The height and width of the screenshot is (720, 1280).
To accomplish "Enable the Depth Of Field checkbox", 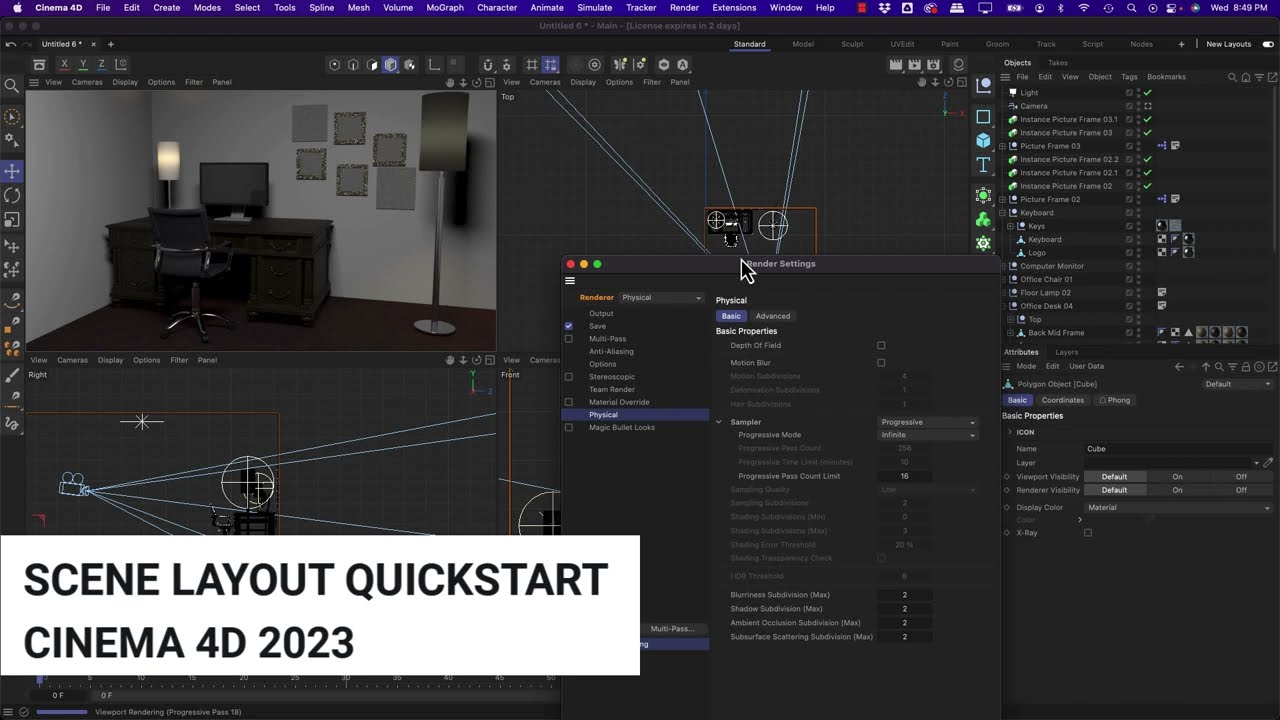I will tap(881, 346).
